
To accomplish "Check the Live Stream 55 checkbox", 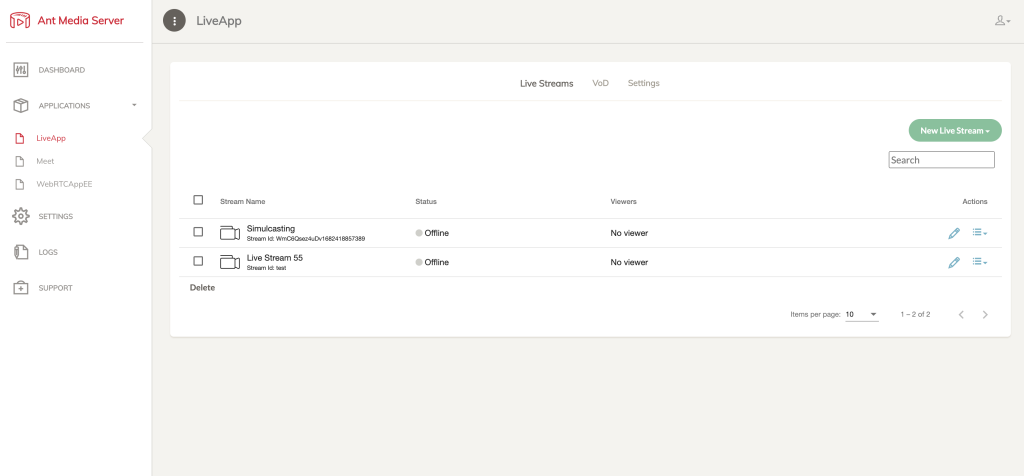I will [199, 261].
